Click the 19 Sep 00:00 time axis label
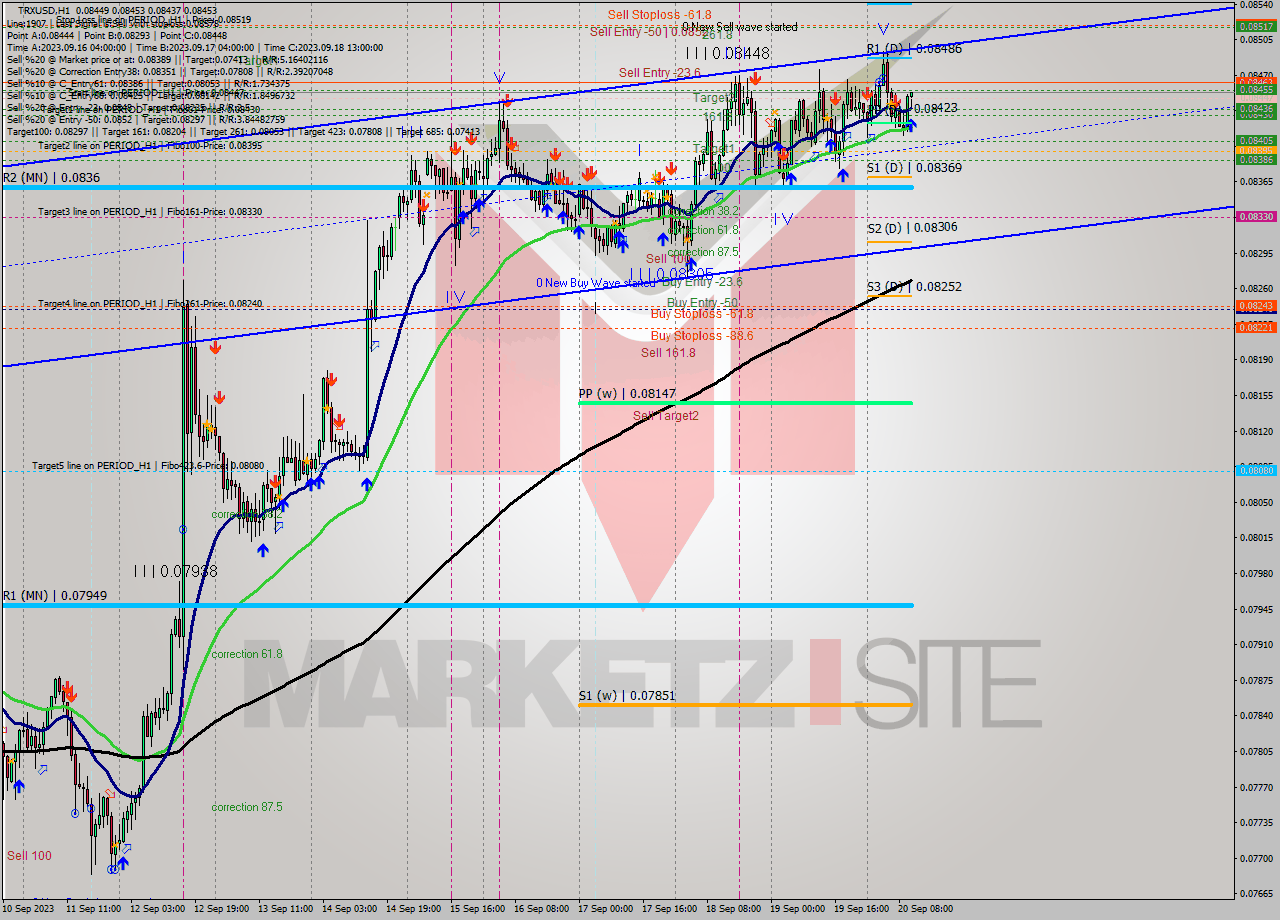Image resolution: width=1280 pixels, height=920 pixels. pyautogui.click(x=798, y=909)
